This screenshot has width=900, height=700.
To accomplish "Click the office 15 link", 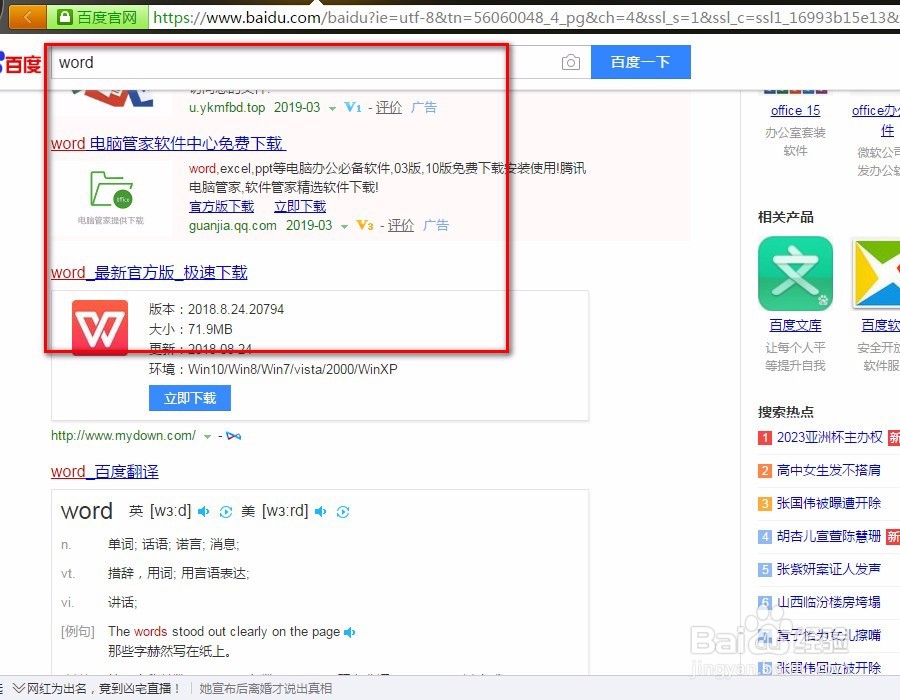I will (x=795, y=110).
